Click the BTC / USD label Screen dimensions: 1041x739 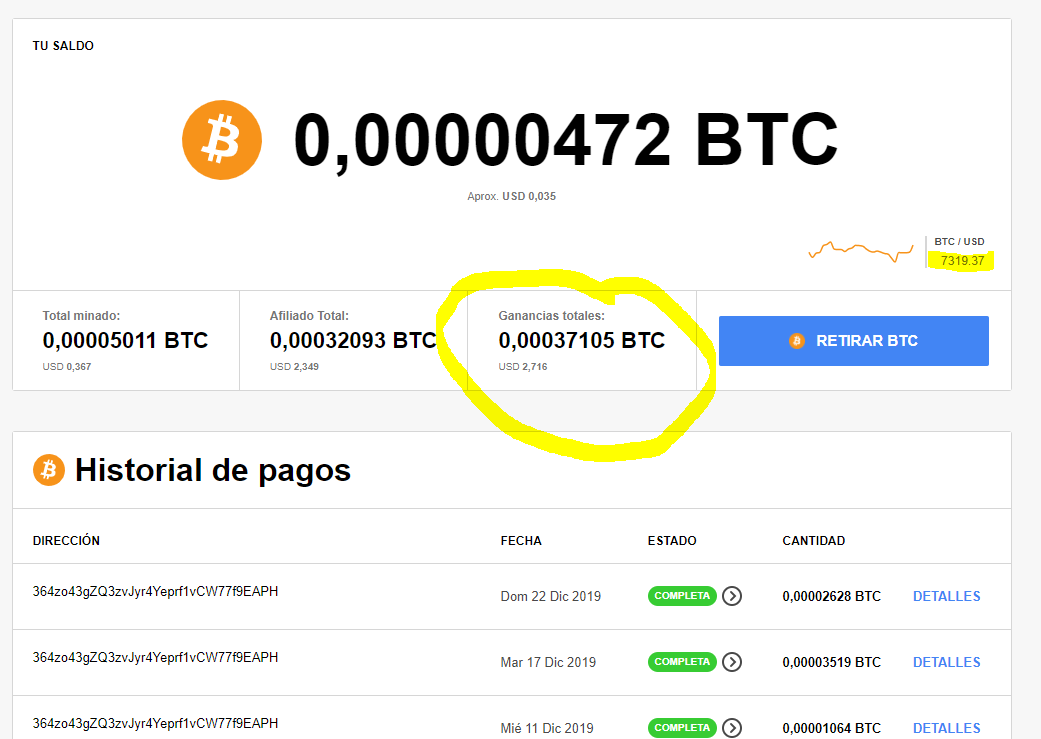(x=959, y=242)
